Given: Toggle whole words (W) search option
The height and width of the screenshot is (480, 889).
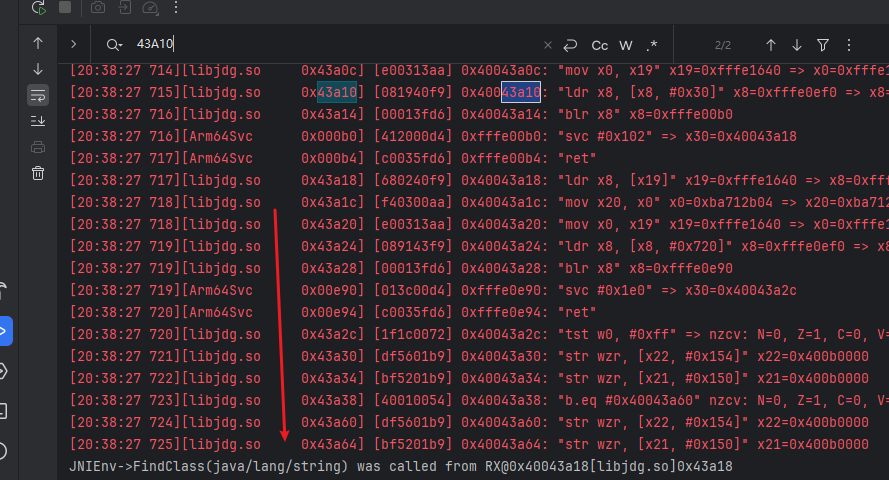Looking at the screenshot, I should [626, 45].
